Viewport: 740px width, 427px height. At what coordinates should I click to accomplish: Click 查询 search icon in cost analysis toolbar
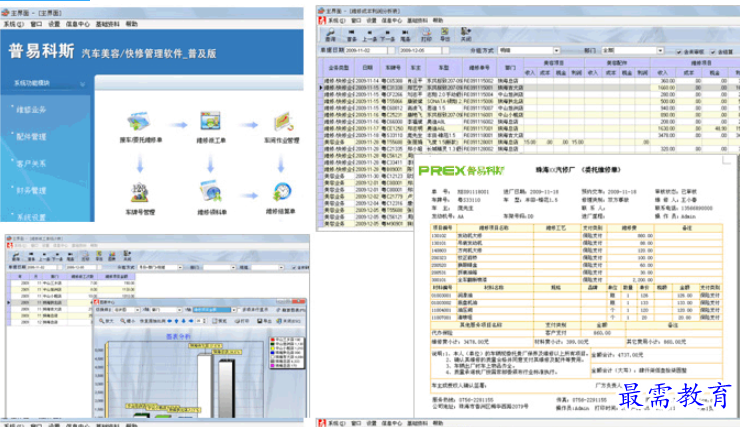pos(330,34)
